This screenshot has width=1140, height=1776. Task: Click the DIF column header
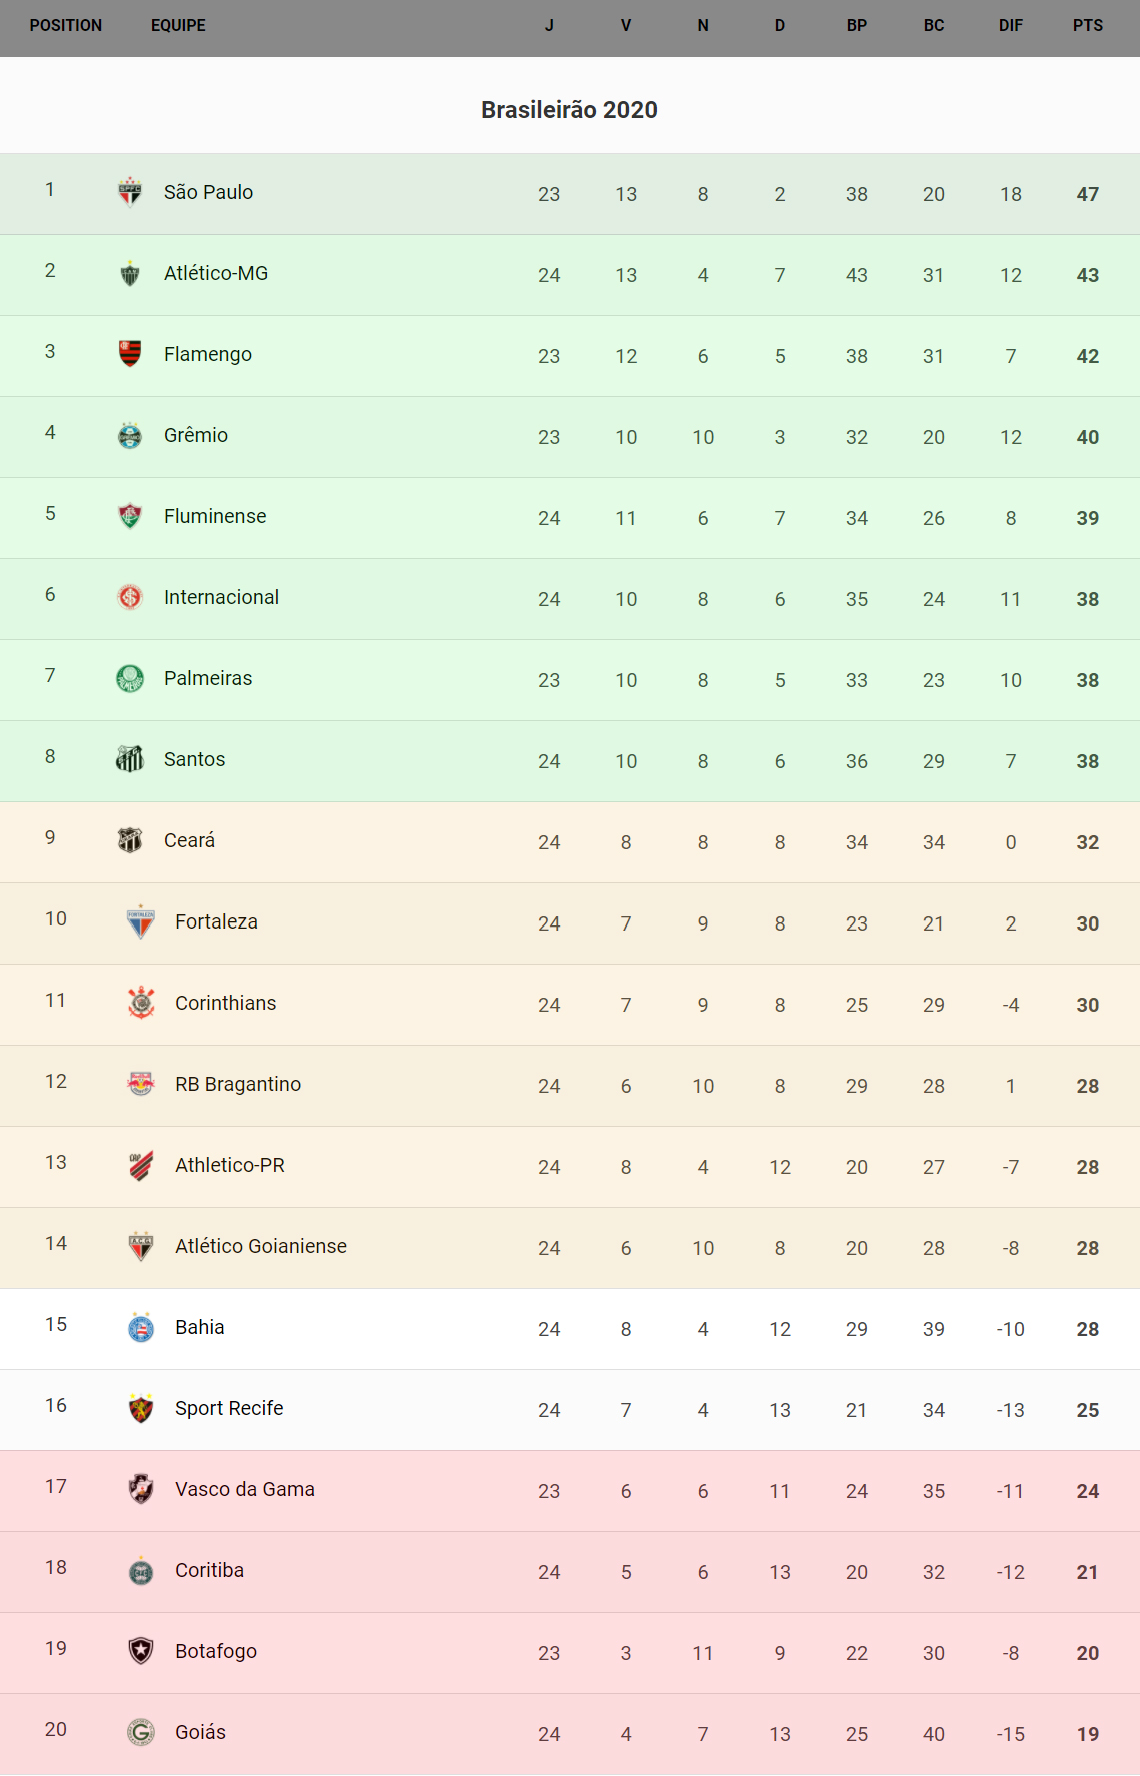point(1011,25)
